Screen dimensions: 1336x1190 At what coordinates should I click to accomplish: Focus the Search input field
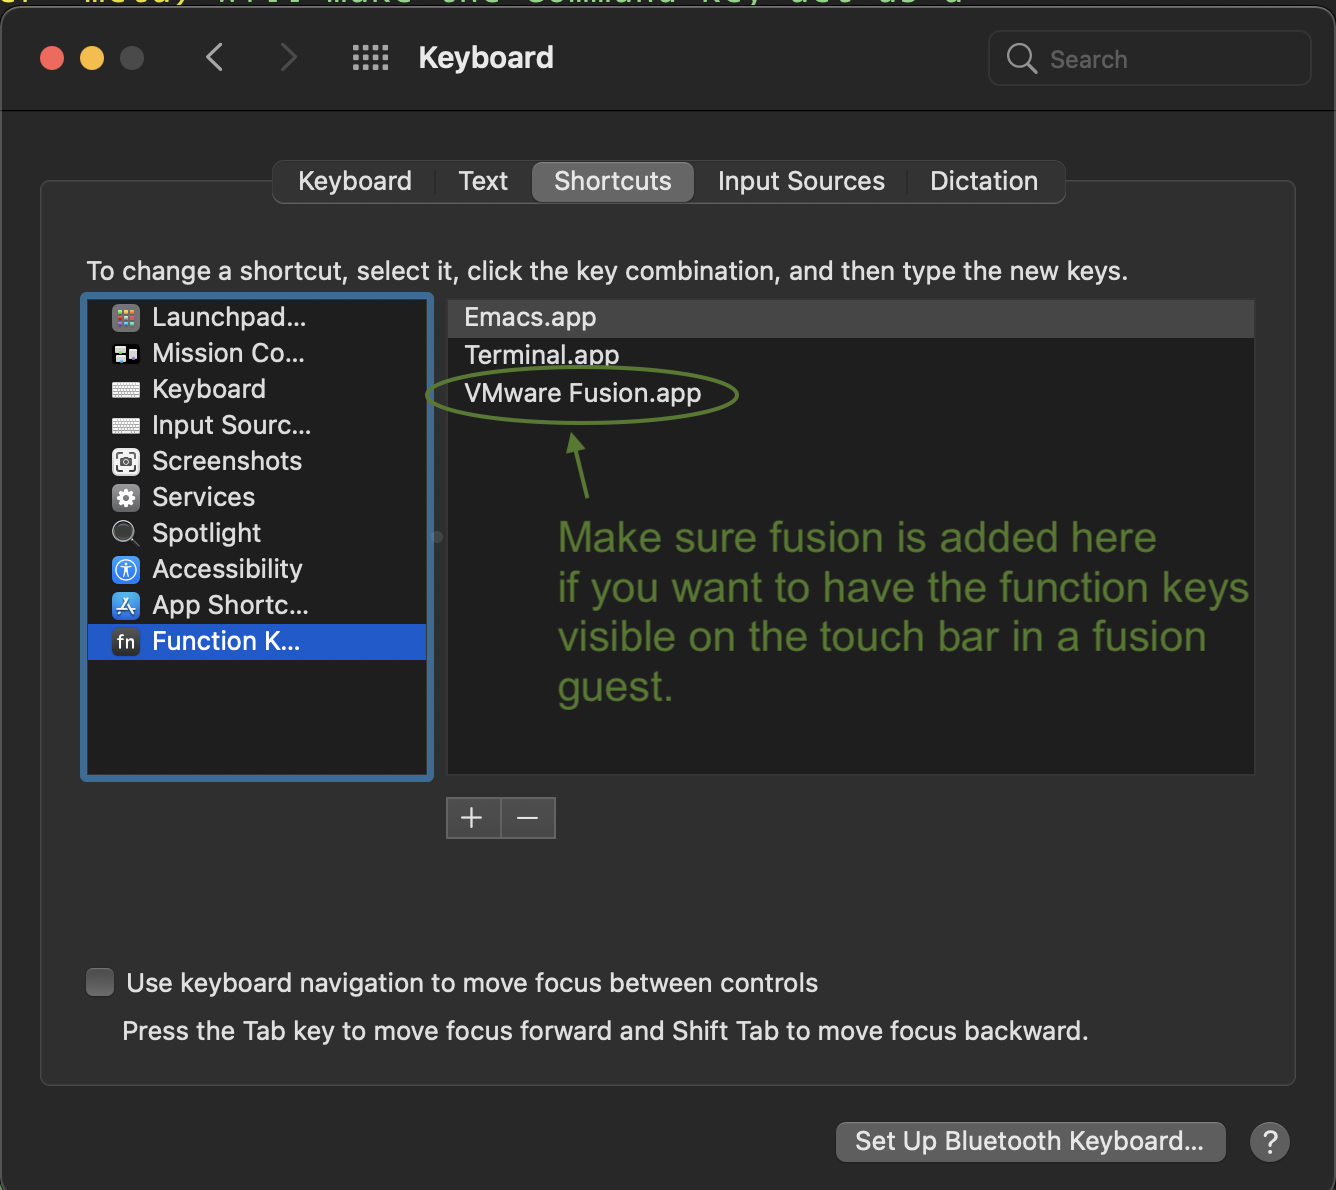tap(1150, 59)
